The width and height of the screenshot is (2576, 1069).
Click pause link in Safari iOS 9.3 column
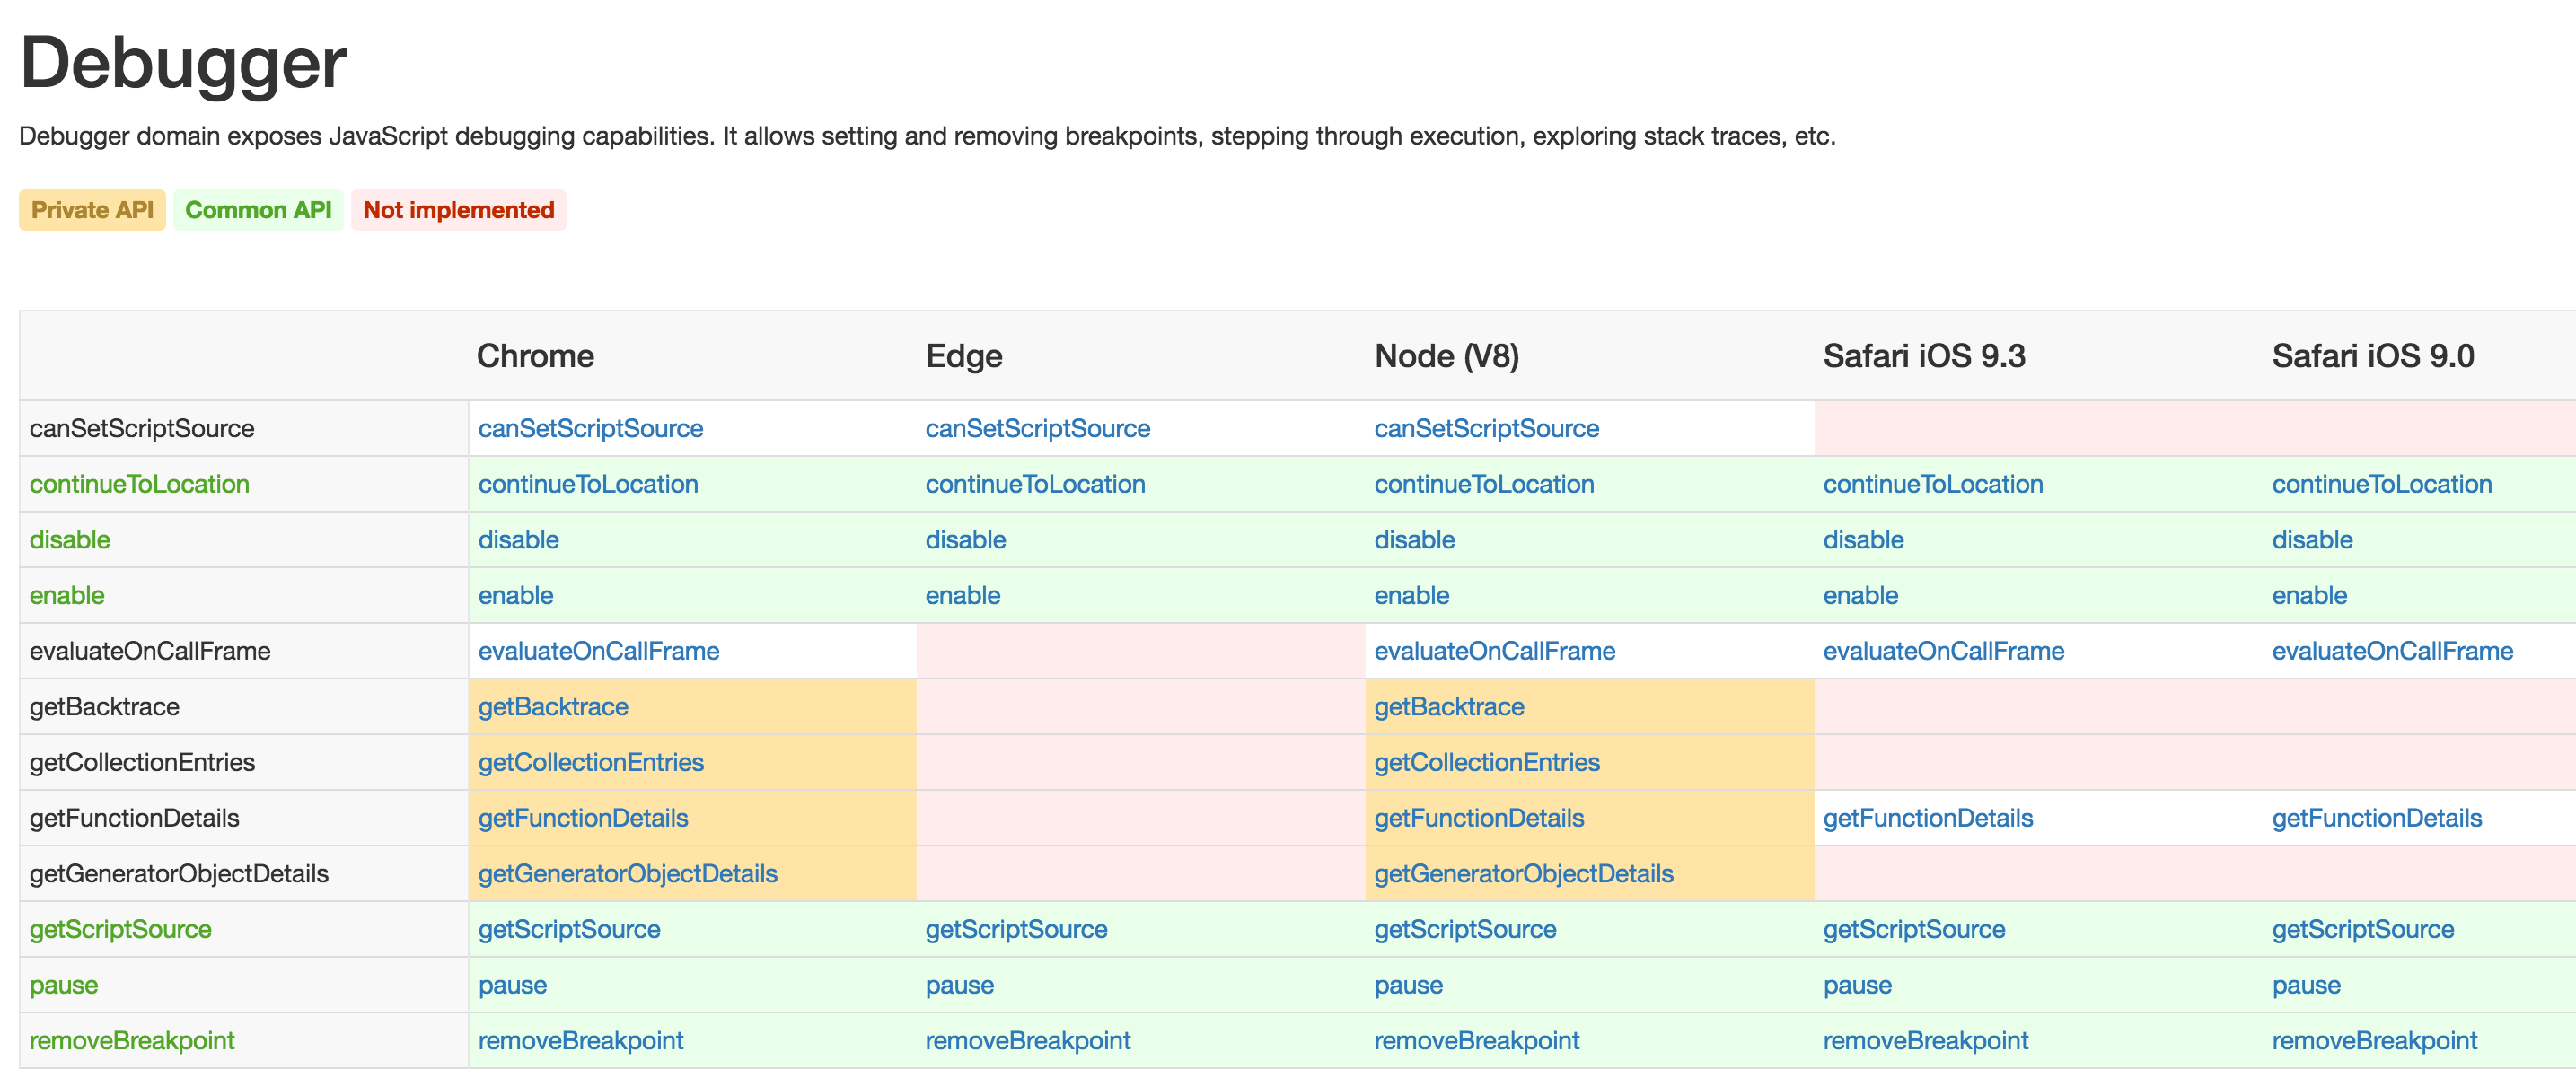[1857, 986]
